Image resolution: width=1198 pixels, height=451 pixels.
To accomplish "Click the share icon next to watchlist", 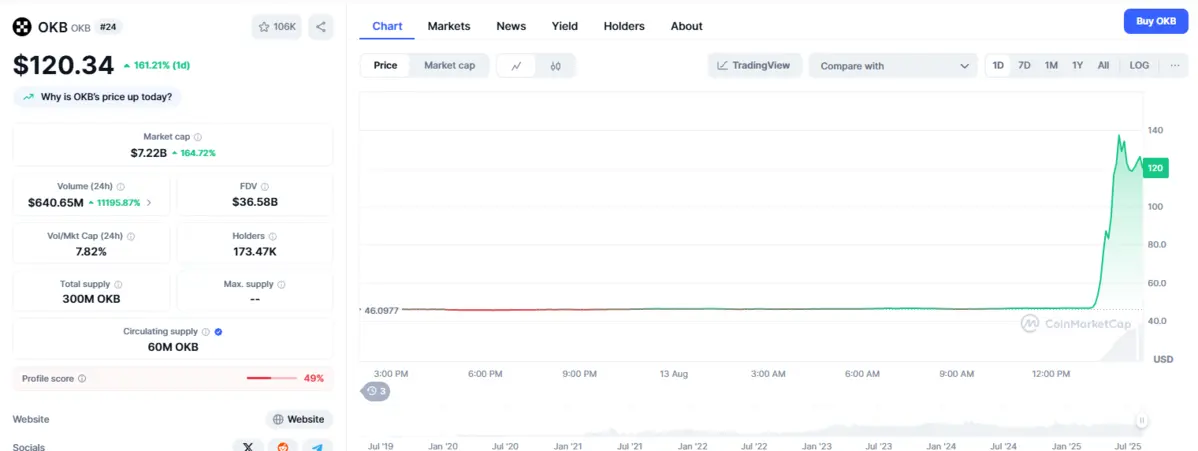I will click(320, 27).
